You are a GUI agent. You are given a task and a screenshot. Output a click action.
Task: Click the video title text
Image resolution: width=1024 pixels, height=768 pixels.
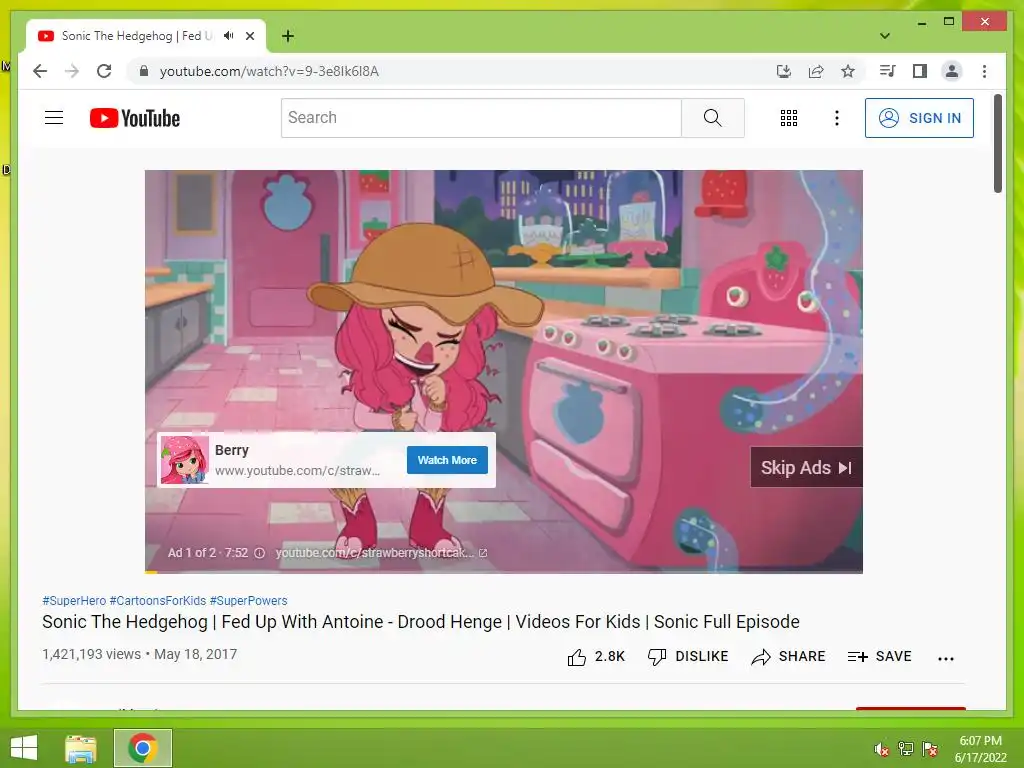421,622
